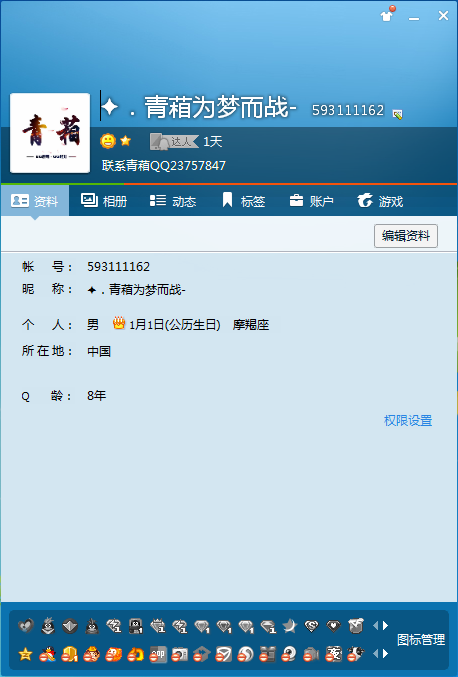This screenshot has width=458, height=677.
Task: Click the 达人 badge icon
Action: pyautogui.click(x=174, y=141)
